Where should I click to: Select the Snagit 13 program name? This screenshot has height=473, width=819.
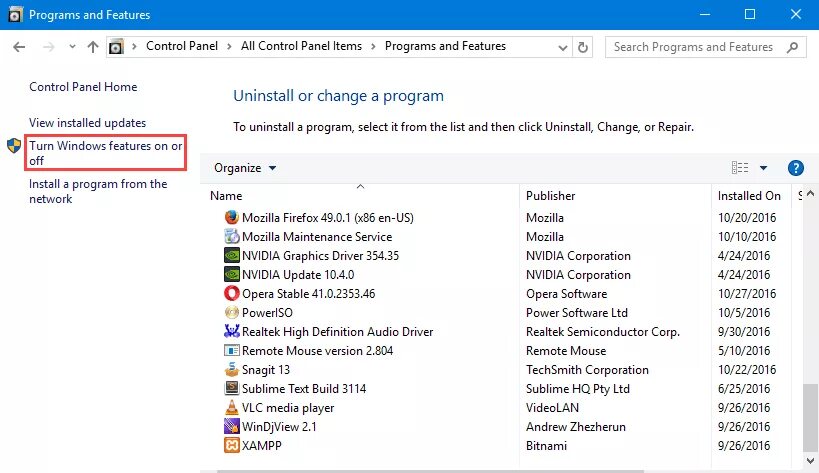[x=265, y=370]
